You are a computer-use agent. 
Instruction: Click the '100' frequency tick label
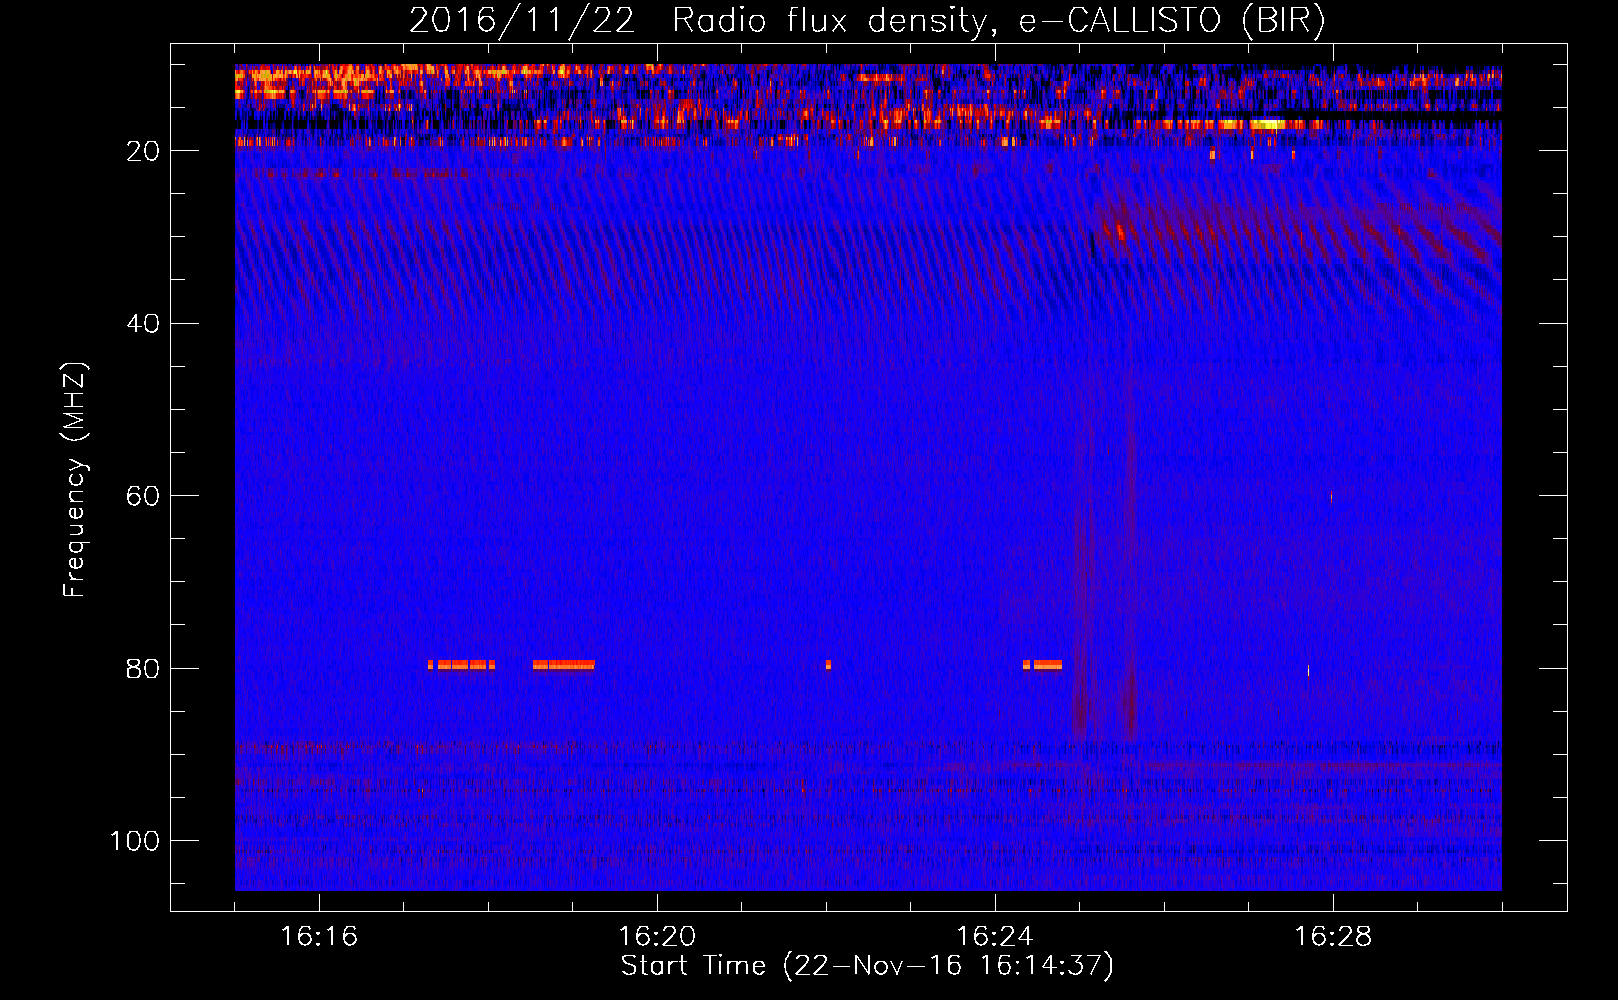tap(135, 841)
